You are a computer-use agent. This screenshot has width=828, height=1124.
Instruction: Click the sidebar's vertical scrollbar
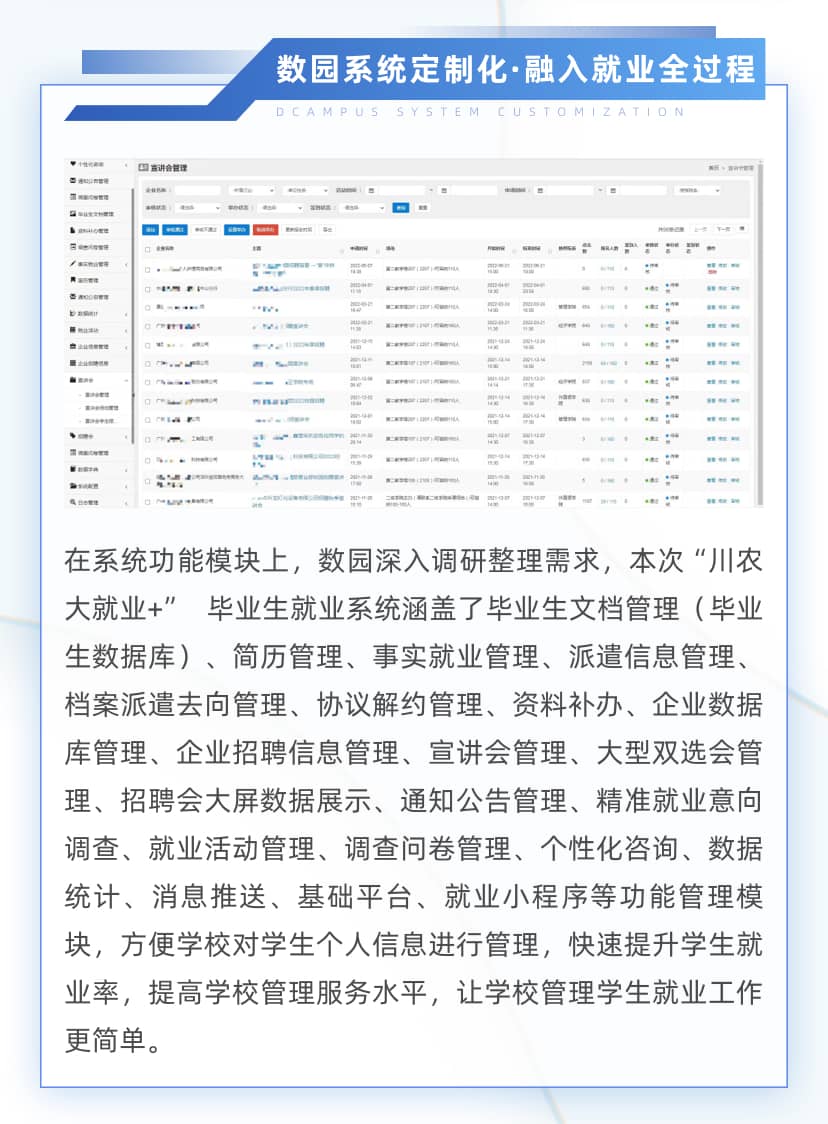[133, 315]
